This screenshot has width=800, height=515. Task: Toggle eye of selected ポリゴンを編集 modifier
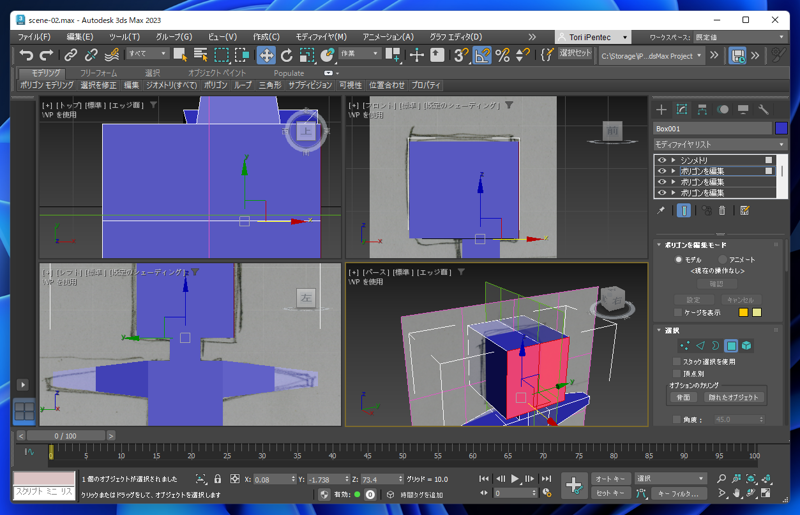pyautogui.click(x=662, y=171)
